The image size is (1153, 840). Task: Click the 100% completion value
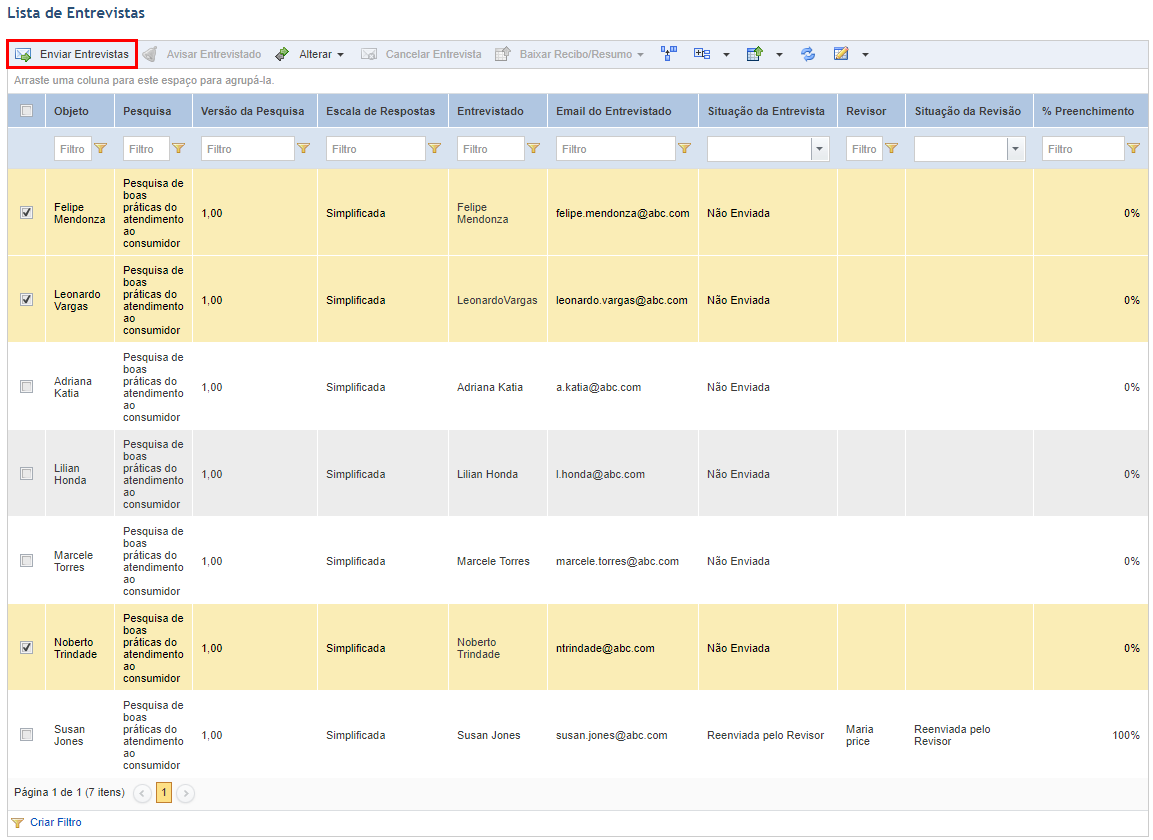1126,735
